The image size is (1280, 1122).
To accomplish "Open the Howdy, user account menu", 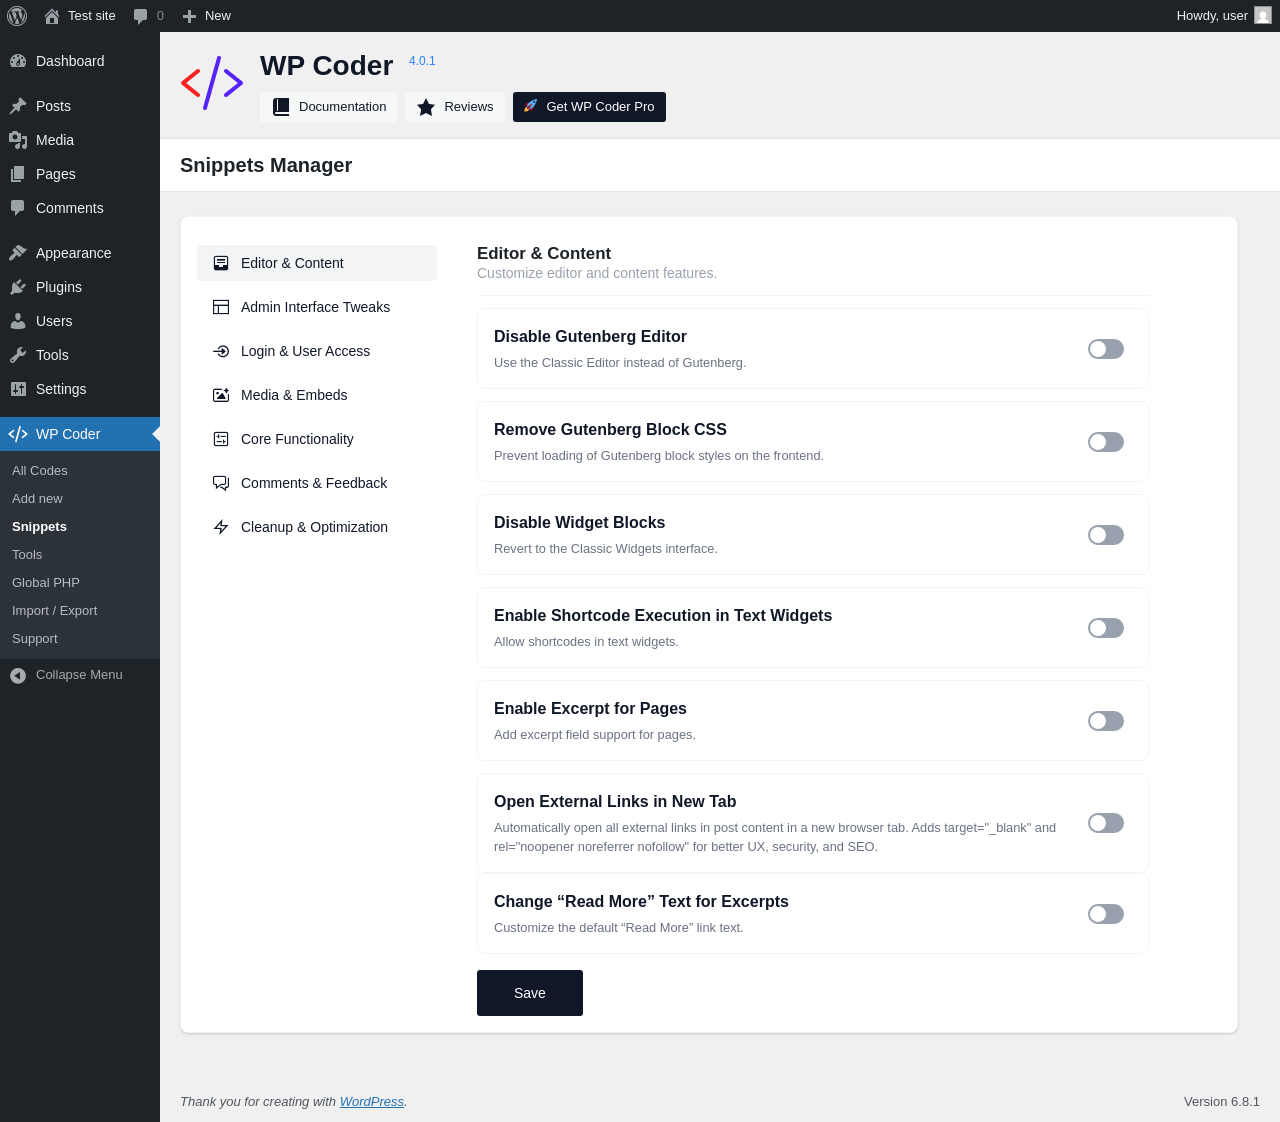I will 1223,16.
